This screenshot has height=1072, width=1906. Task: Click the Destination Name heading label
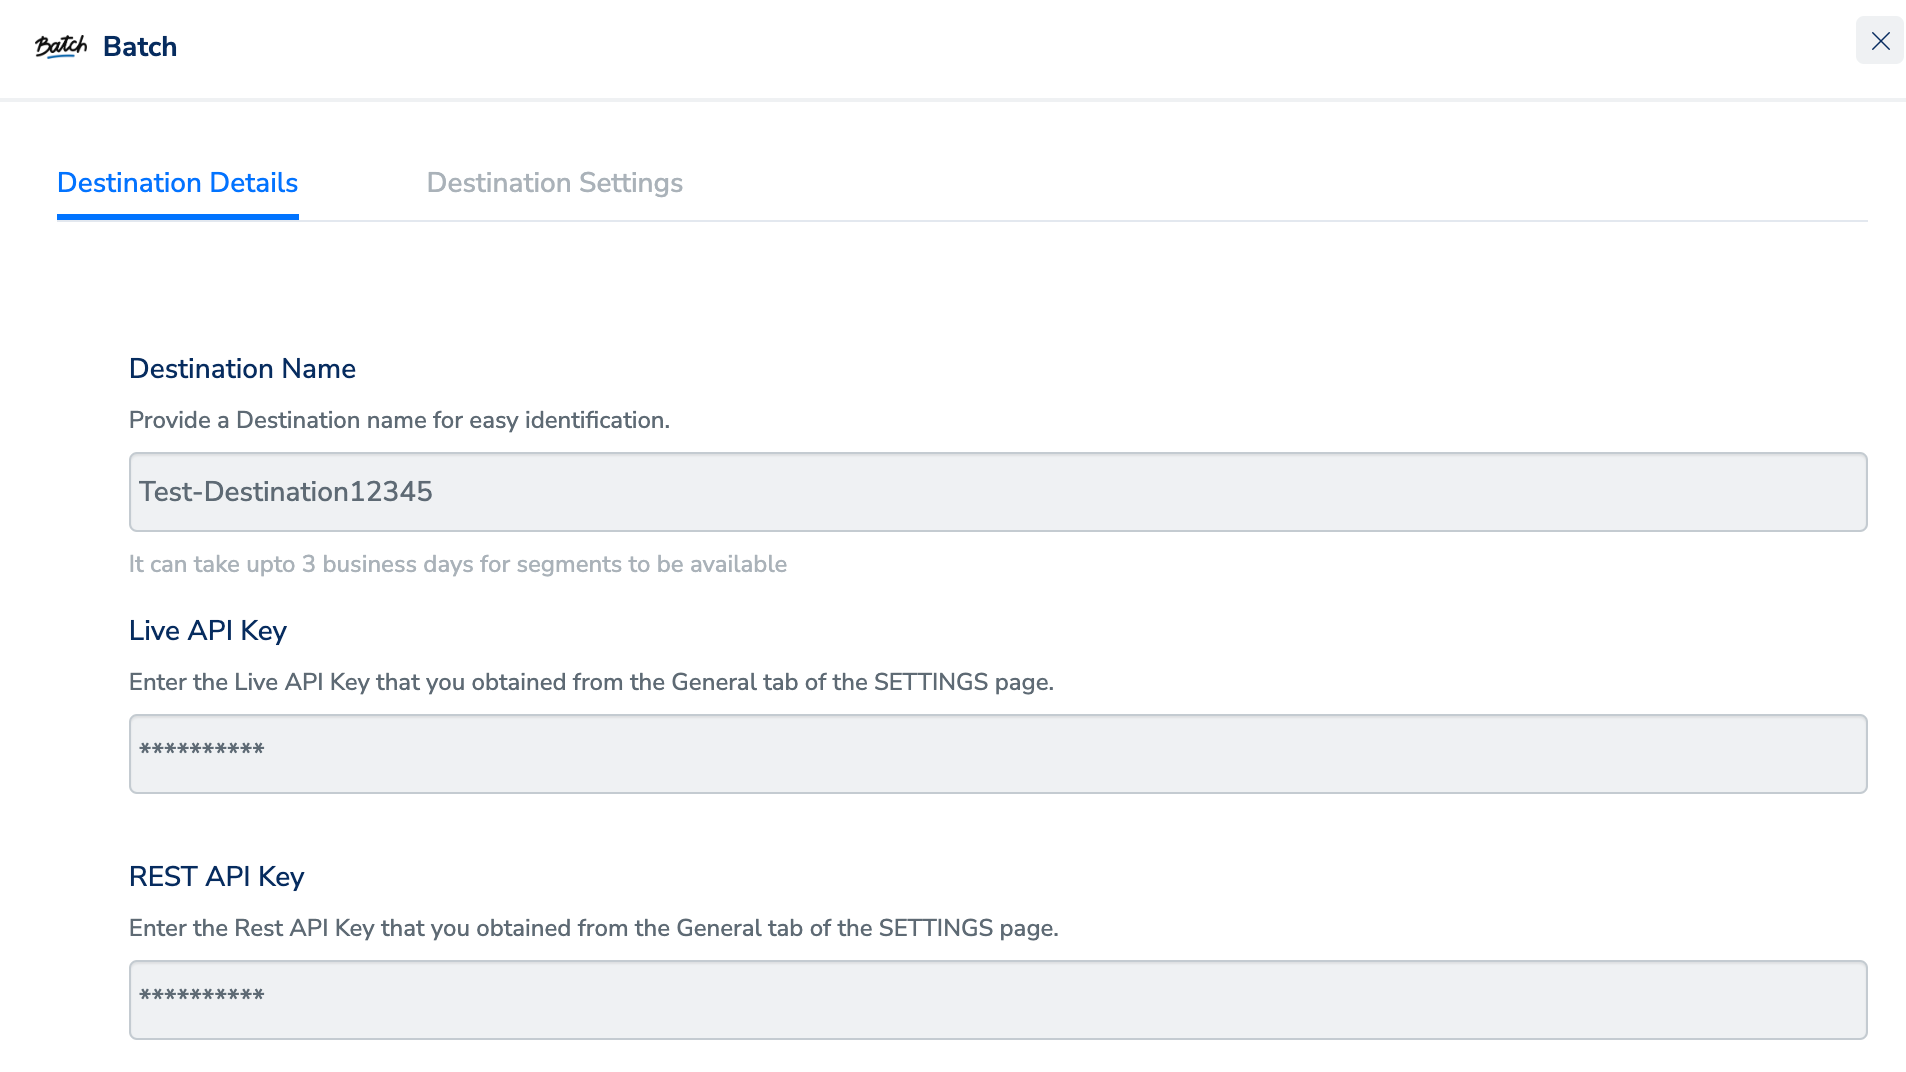coord(242,369)
